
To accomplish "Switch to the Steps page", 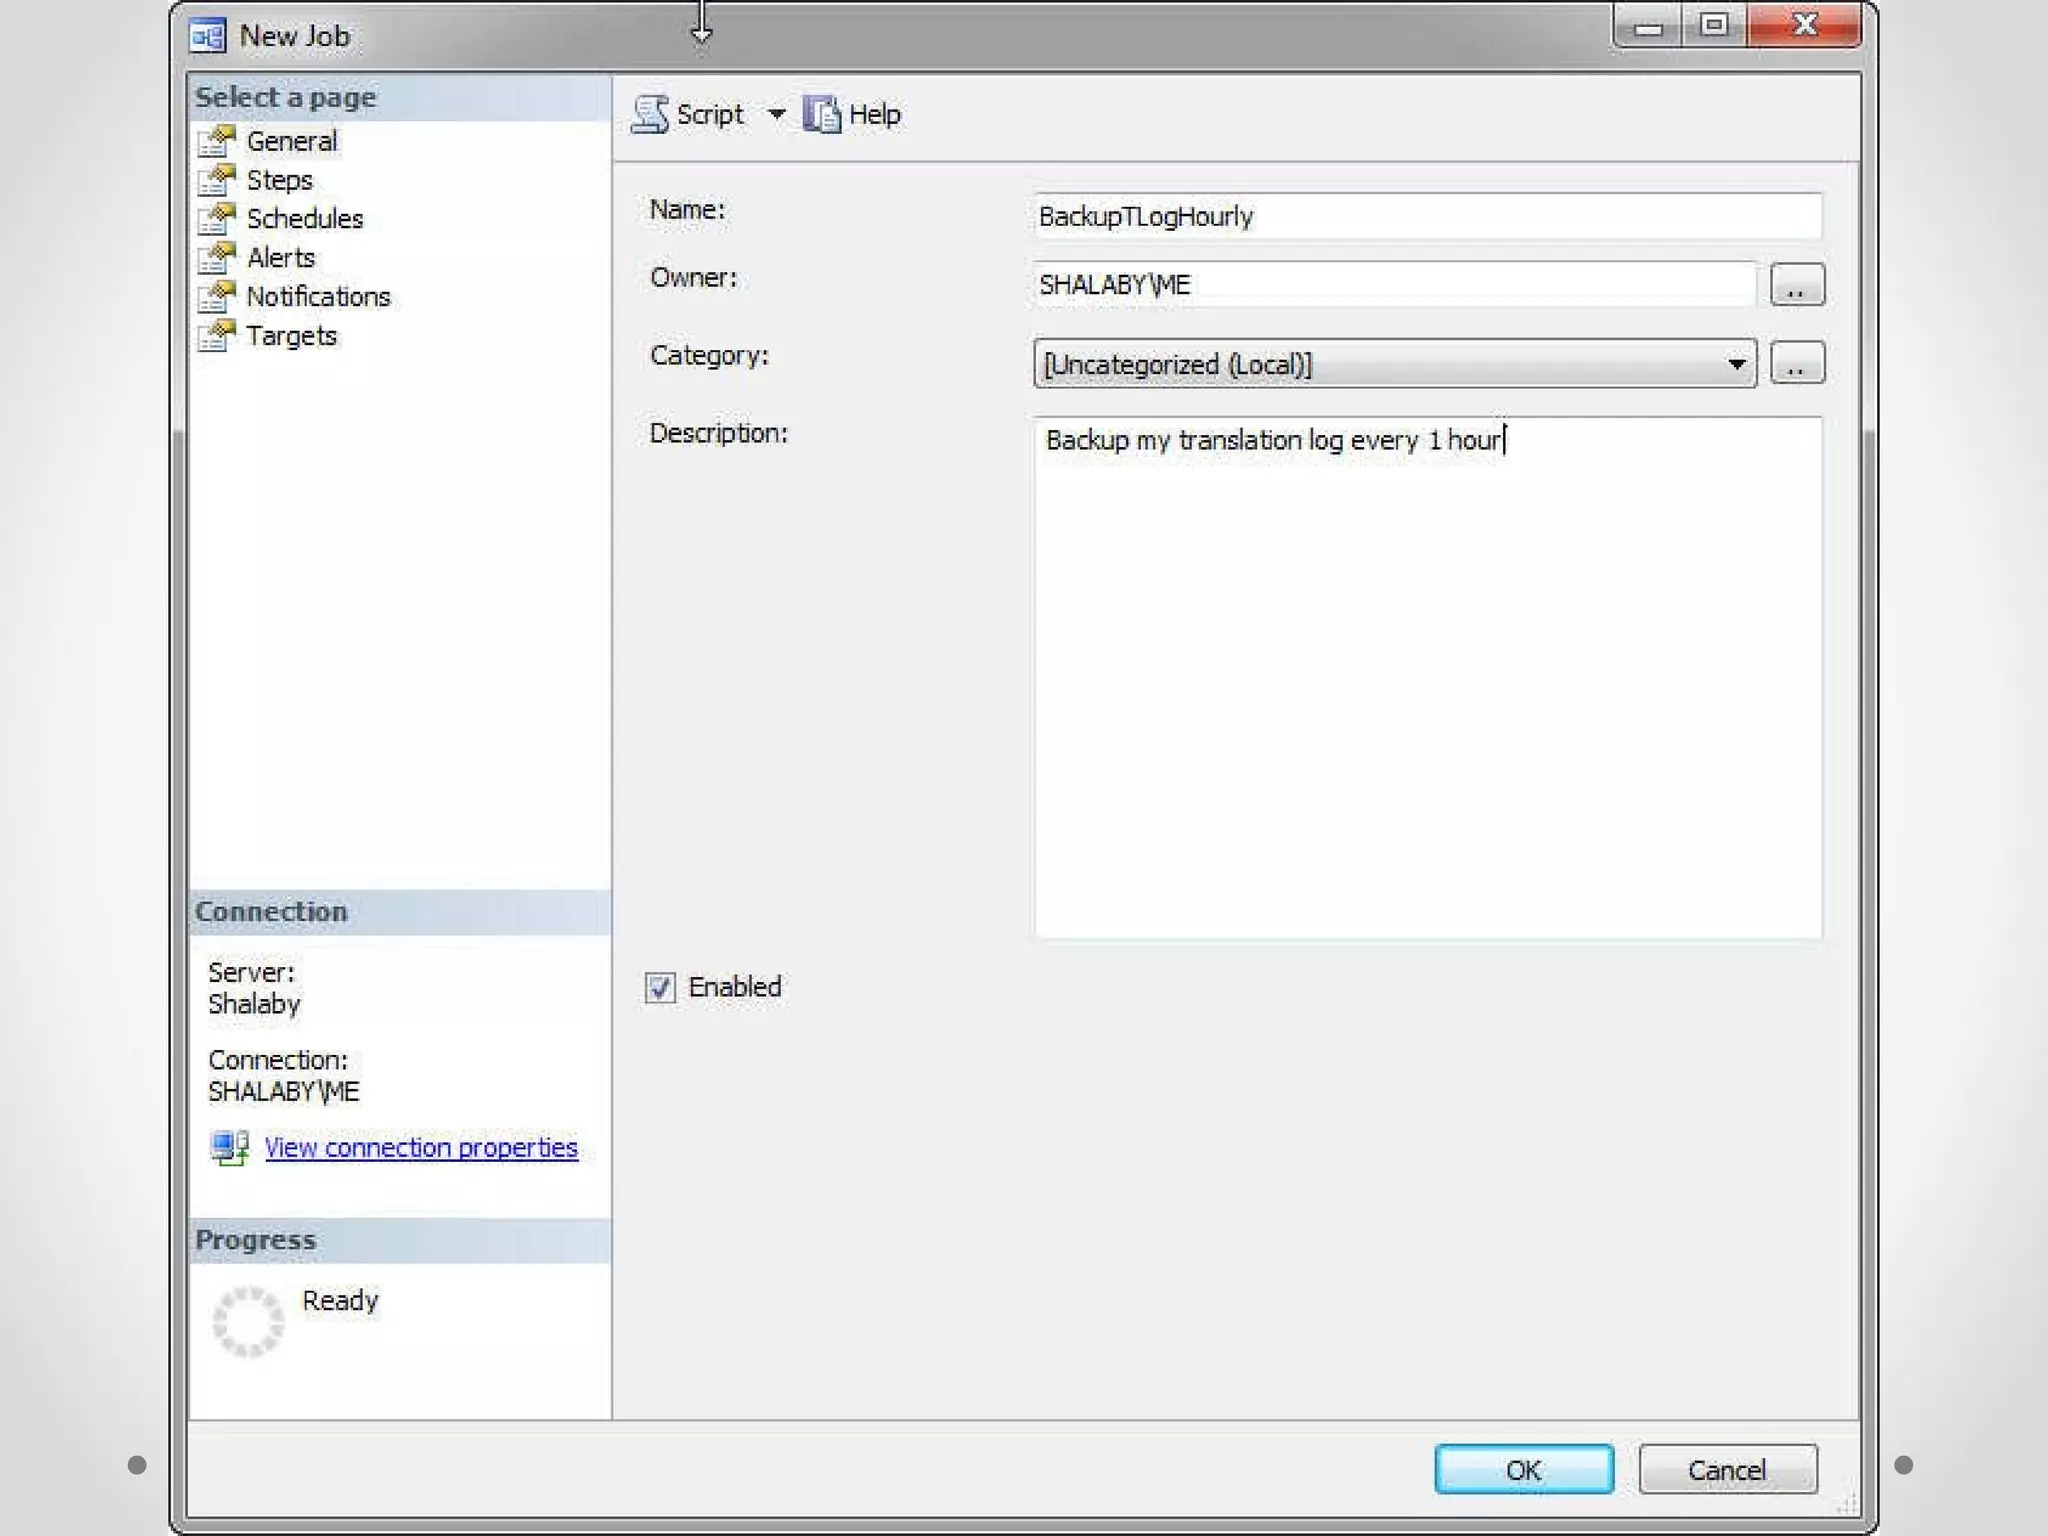I will pyautogui.click(x=280, y=181).
